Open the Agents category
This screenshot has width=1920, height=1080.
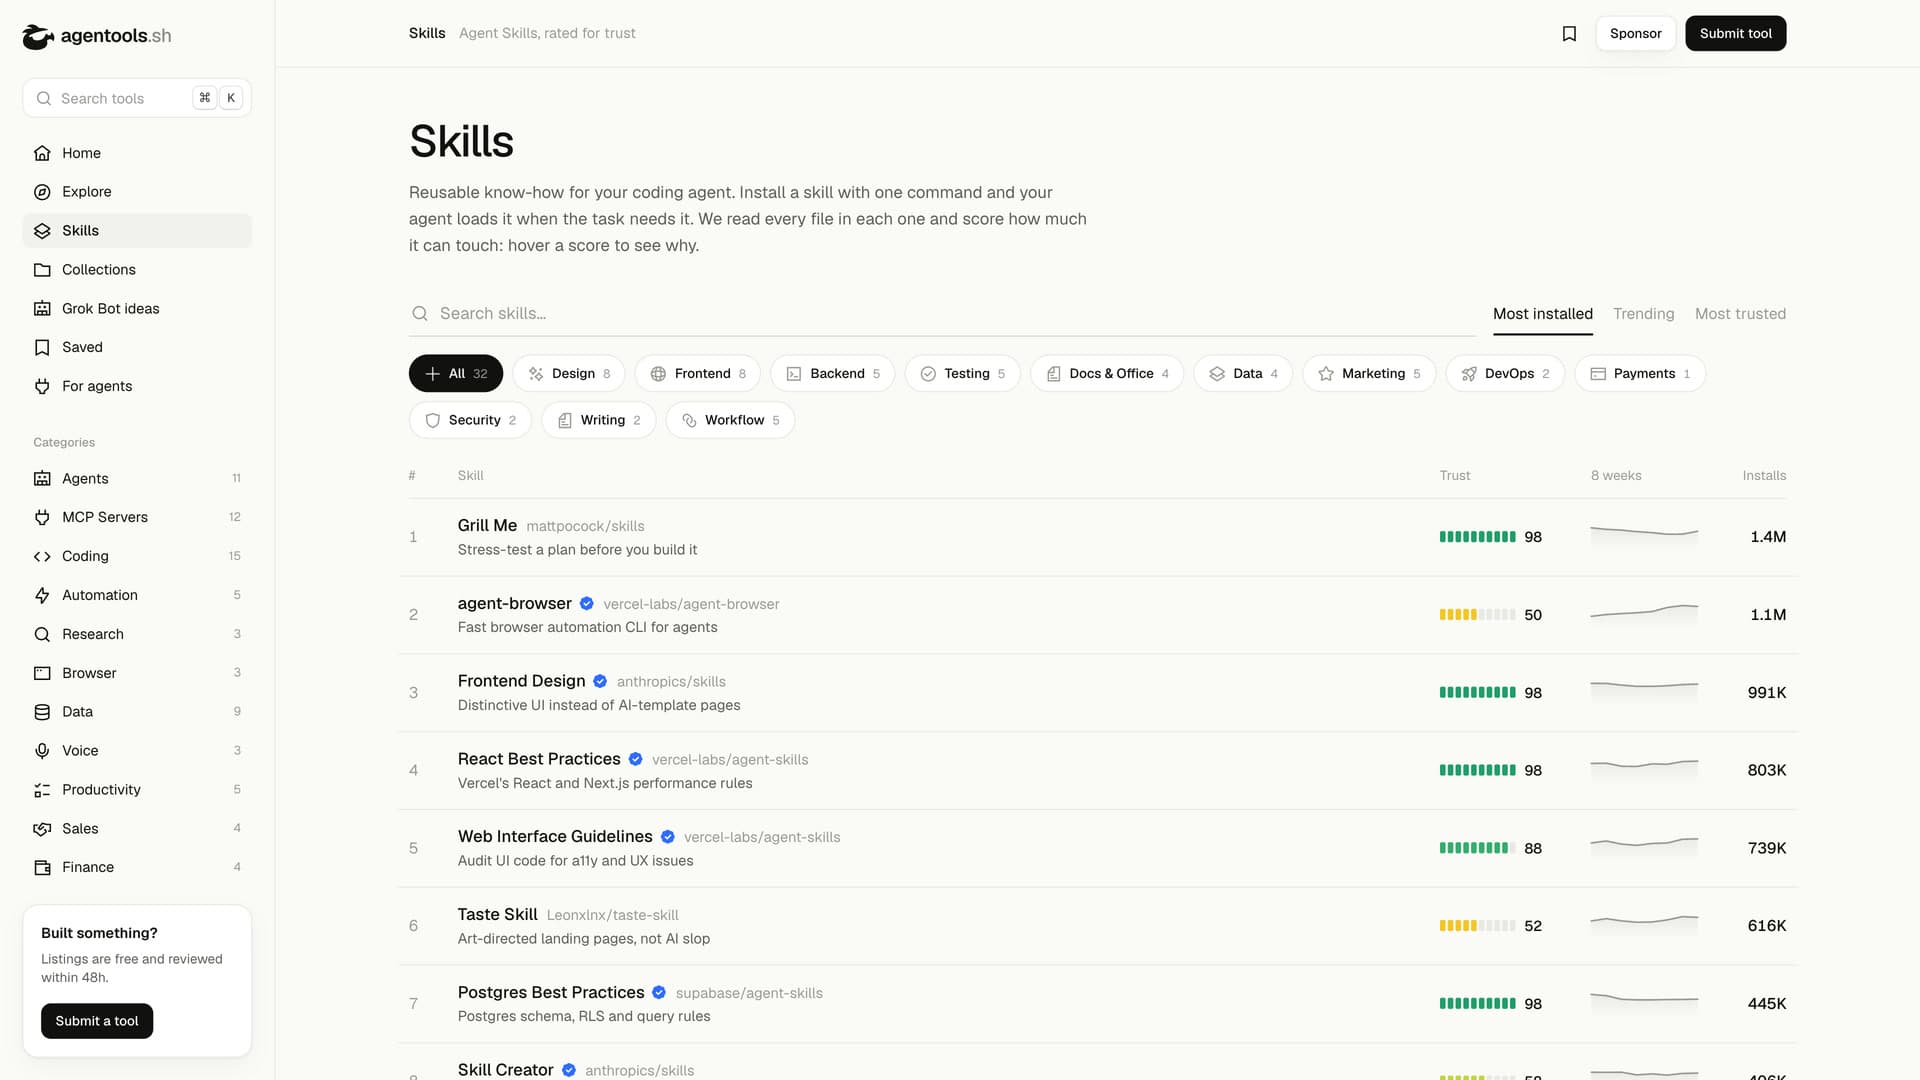point(137,478)
